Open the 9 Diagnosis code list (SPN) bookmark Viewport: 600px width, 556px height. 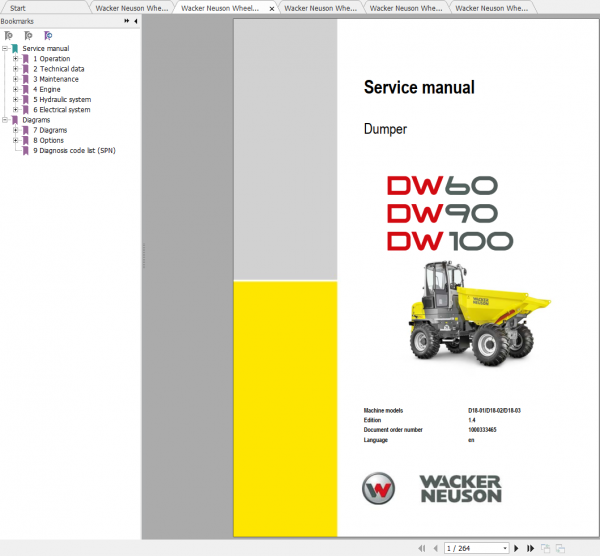point(74,150)
